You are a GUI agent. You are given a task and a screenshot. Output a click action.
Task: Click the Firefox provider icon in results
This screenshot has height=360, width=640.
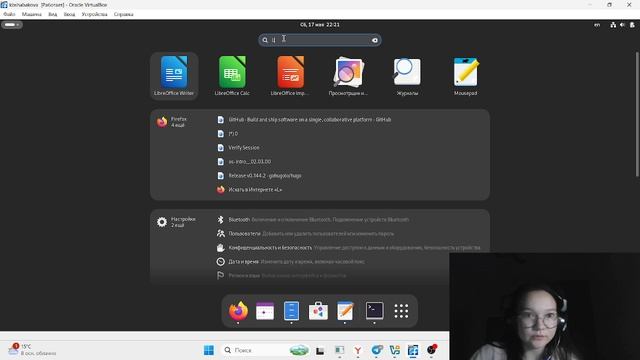[x=162, y=122]
